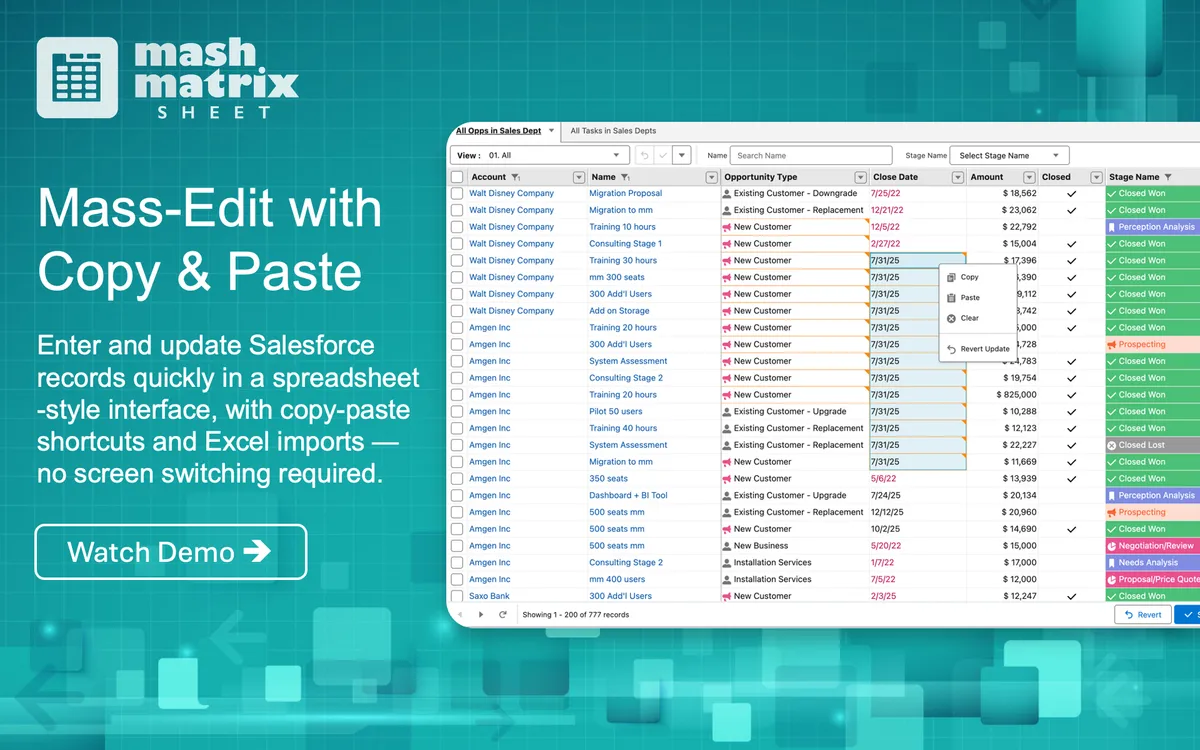Screen dimensions: 1200x750
Task: Check the Pilot 50 users row checkbox
Action: pyautogui.click(x=457, y=411)
